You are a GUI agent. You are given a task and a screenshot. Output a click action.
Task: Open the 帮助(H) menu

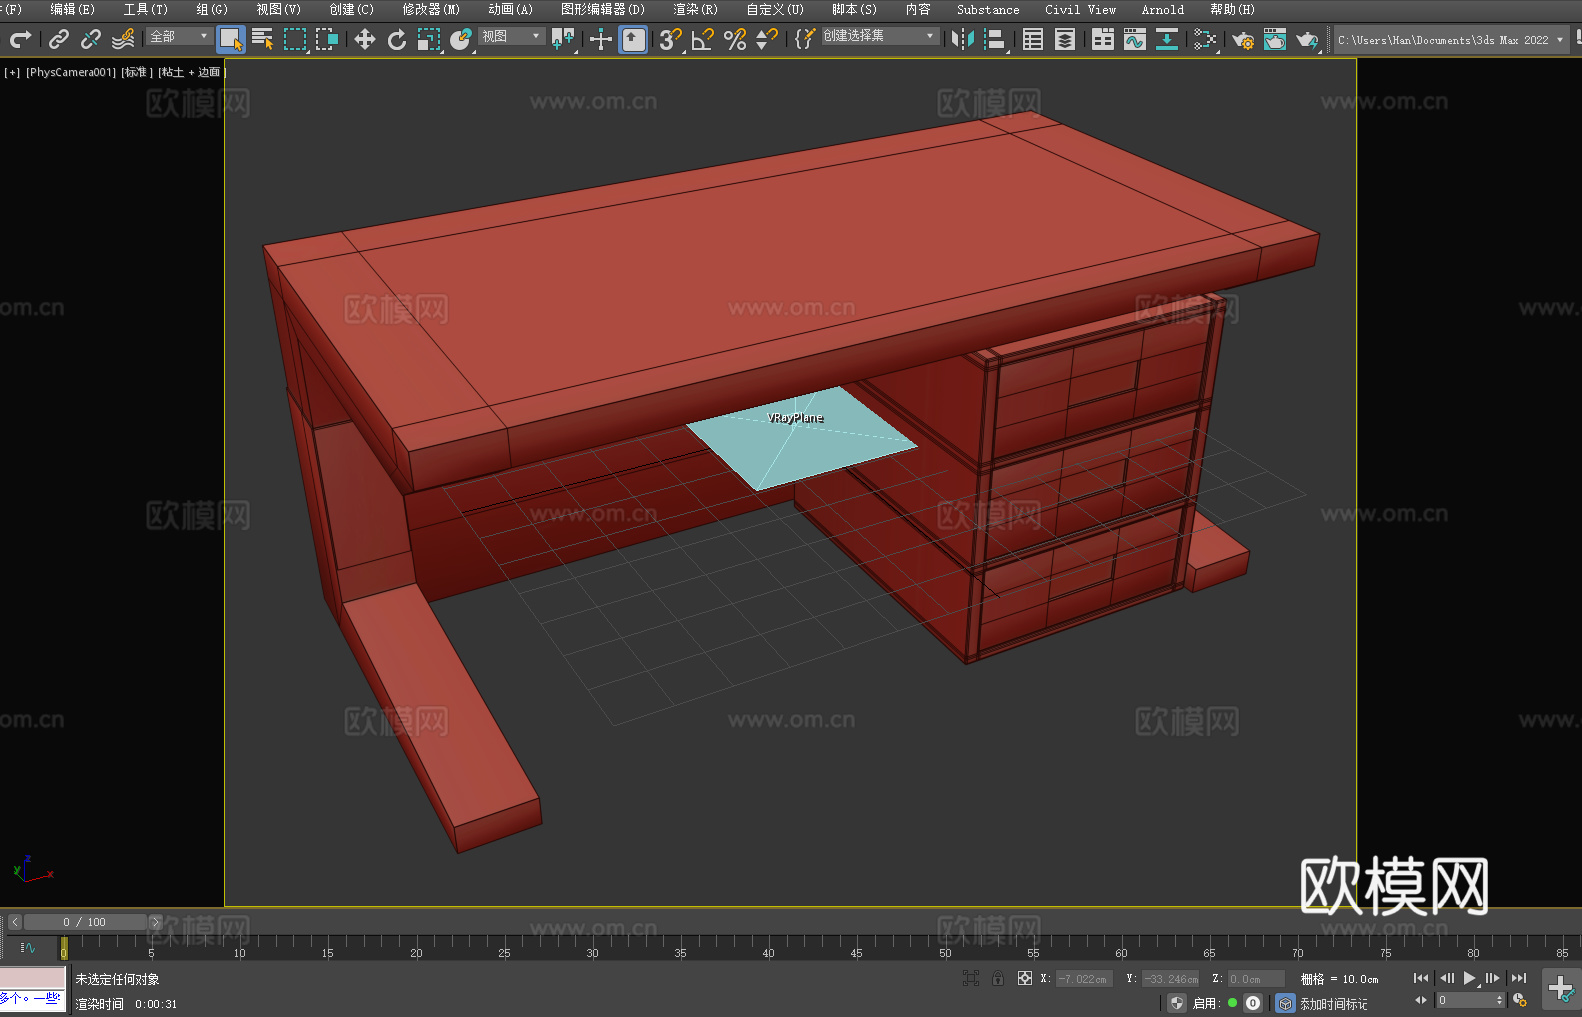1233,9
